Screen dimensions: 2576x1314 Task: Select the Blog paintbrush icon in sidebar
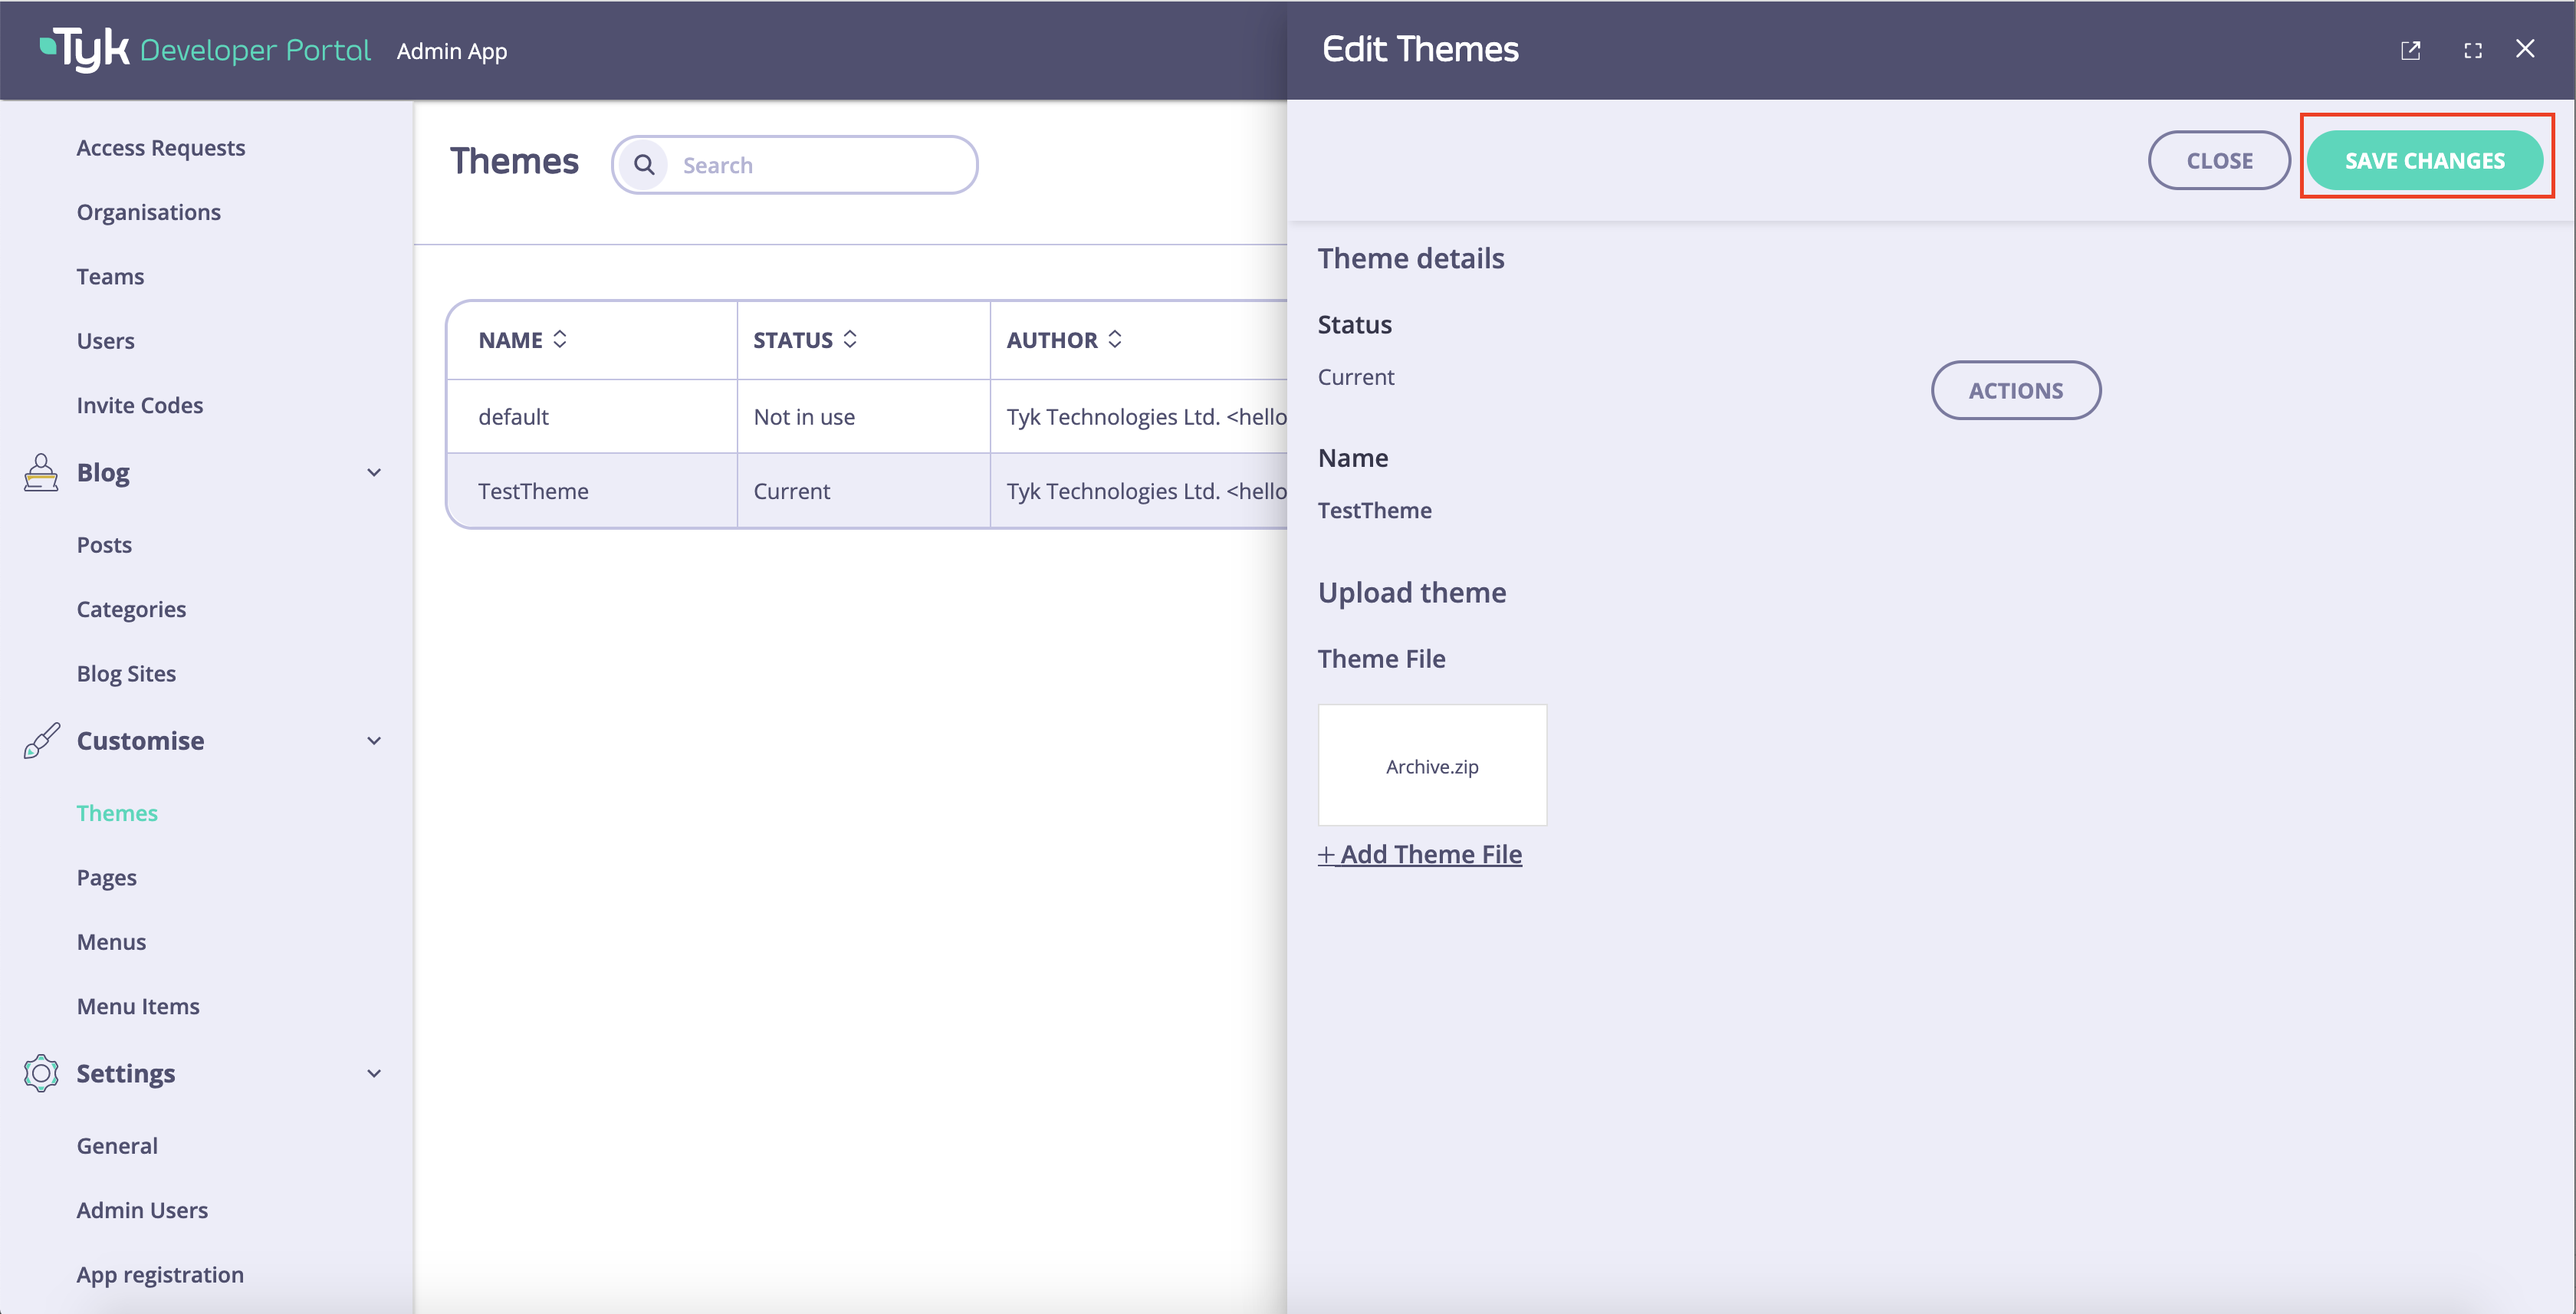40,472
